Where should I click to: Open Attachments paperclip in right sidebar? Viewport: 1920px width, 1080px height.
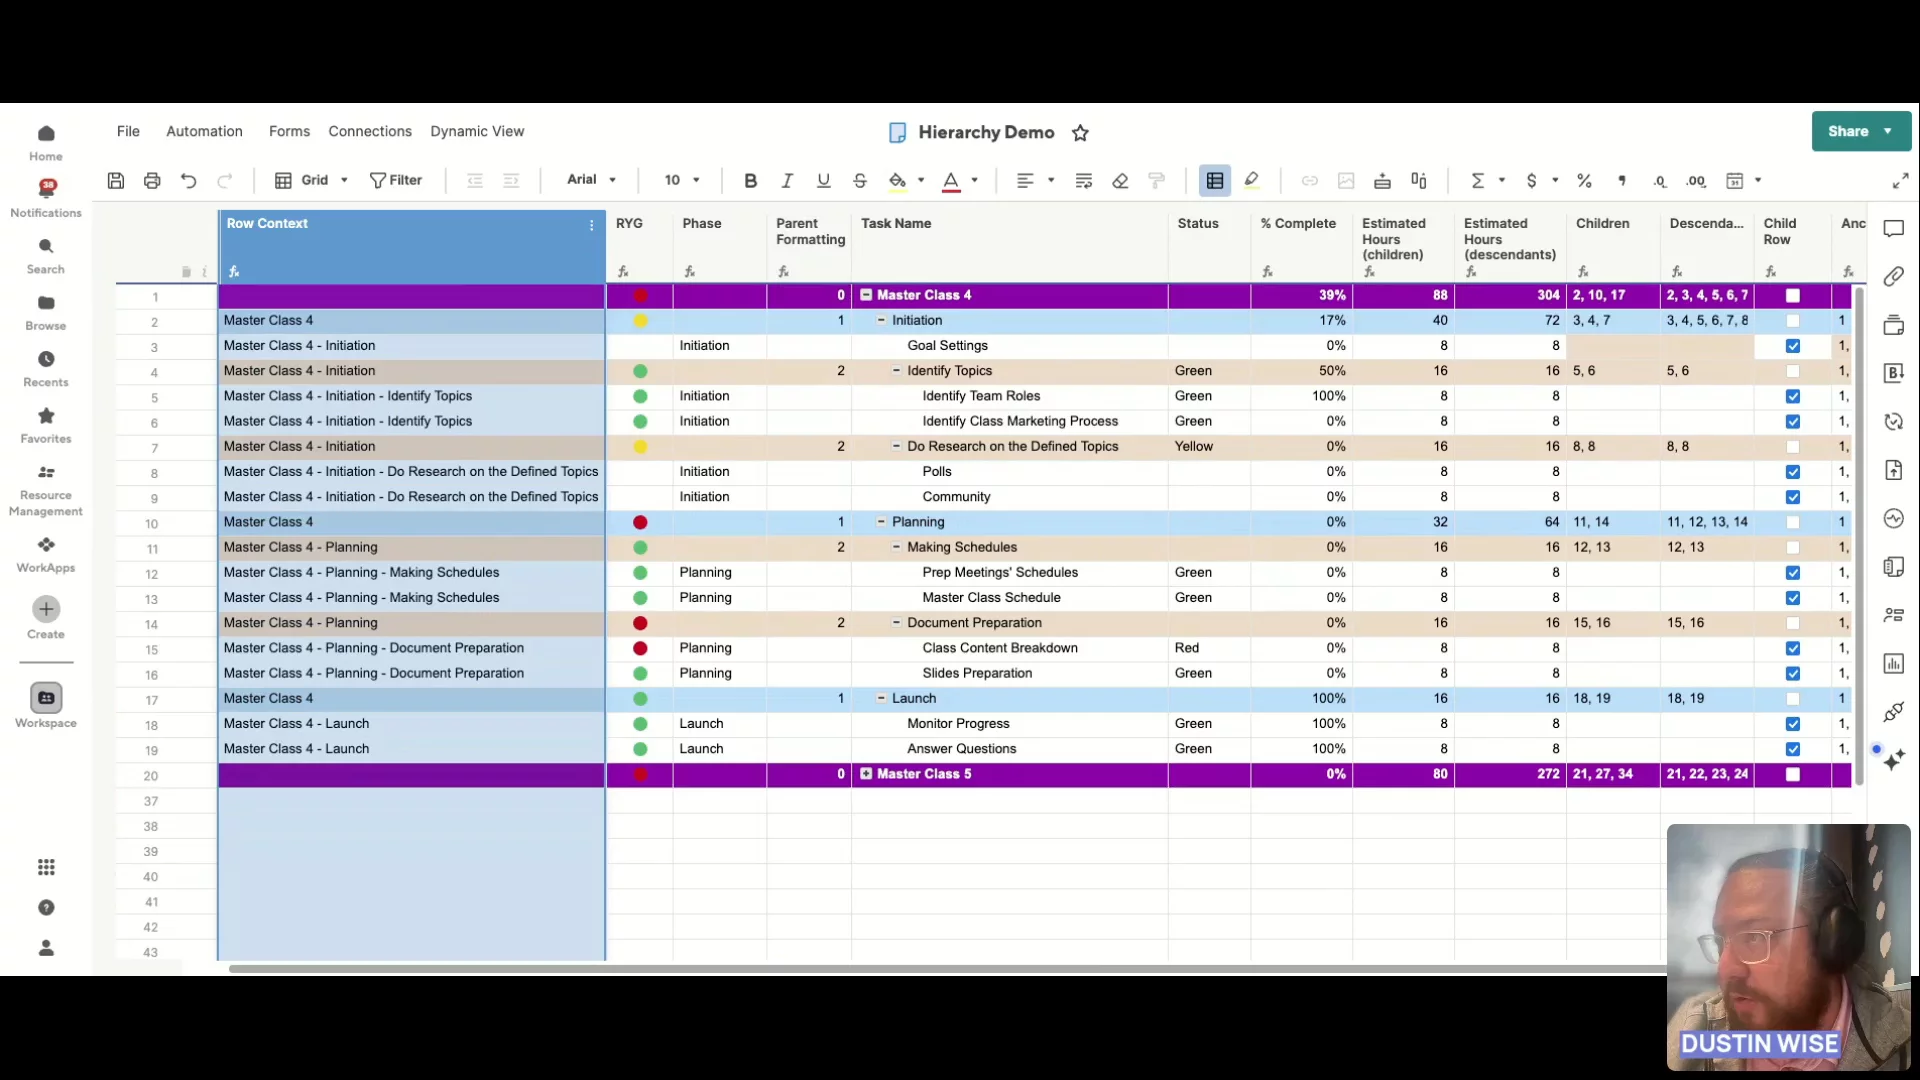(1894, 277)
